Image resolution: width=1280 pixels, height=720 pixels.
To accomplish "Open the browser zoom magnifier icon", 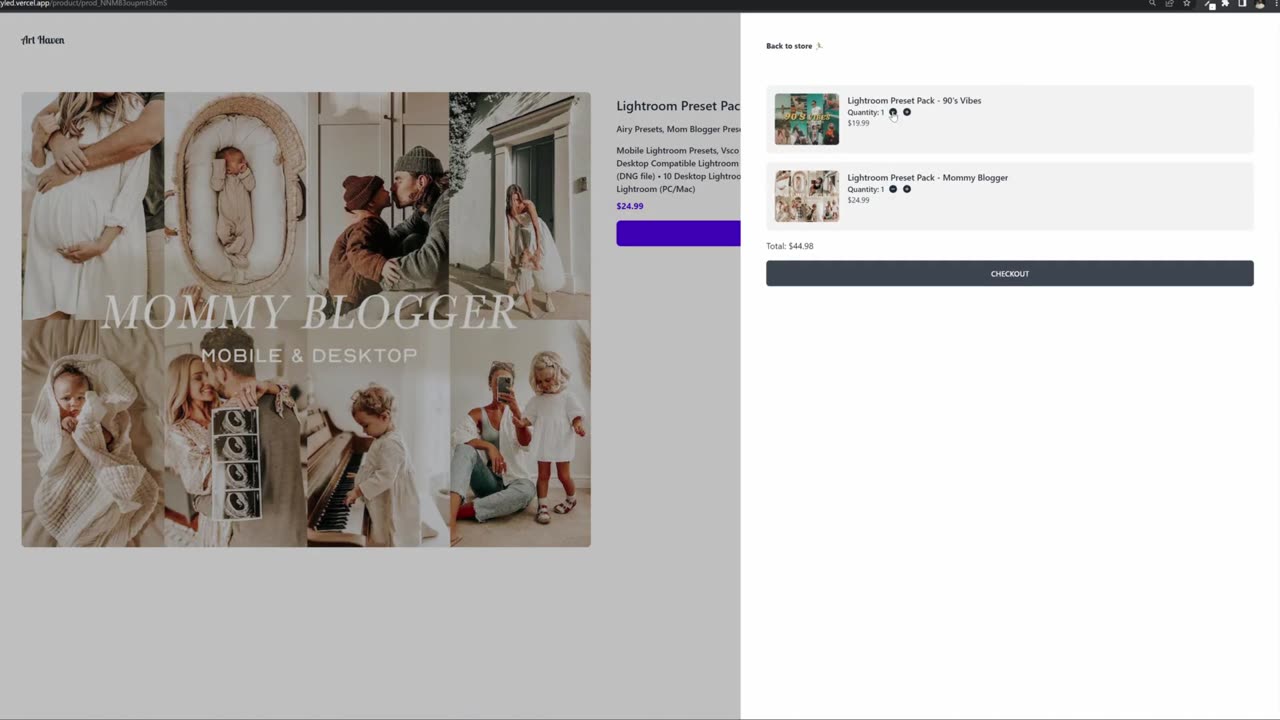I will 1152,3.
